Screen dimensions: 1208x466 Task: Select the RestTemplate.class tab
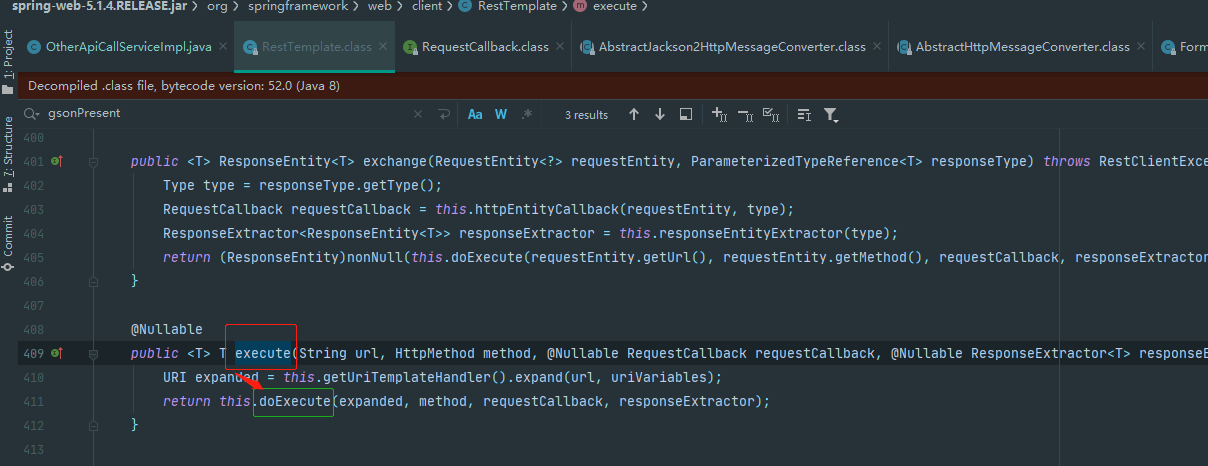(316, 47)
